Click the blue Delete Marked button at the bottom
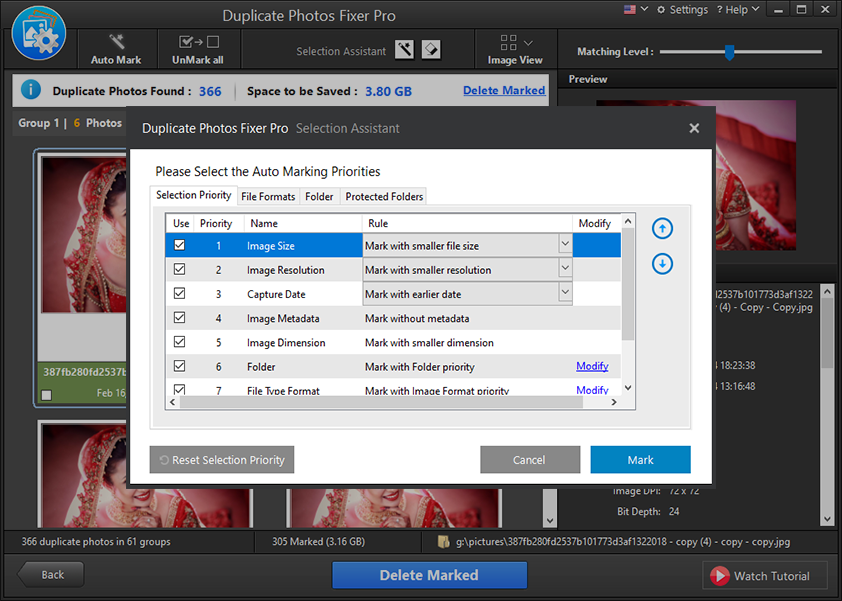 click(429, 575)
